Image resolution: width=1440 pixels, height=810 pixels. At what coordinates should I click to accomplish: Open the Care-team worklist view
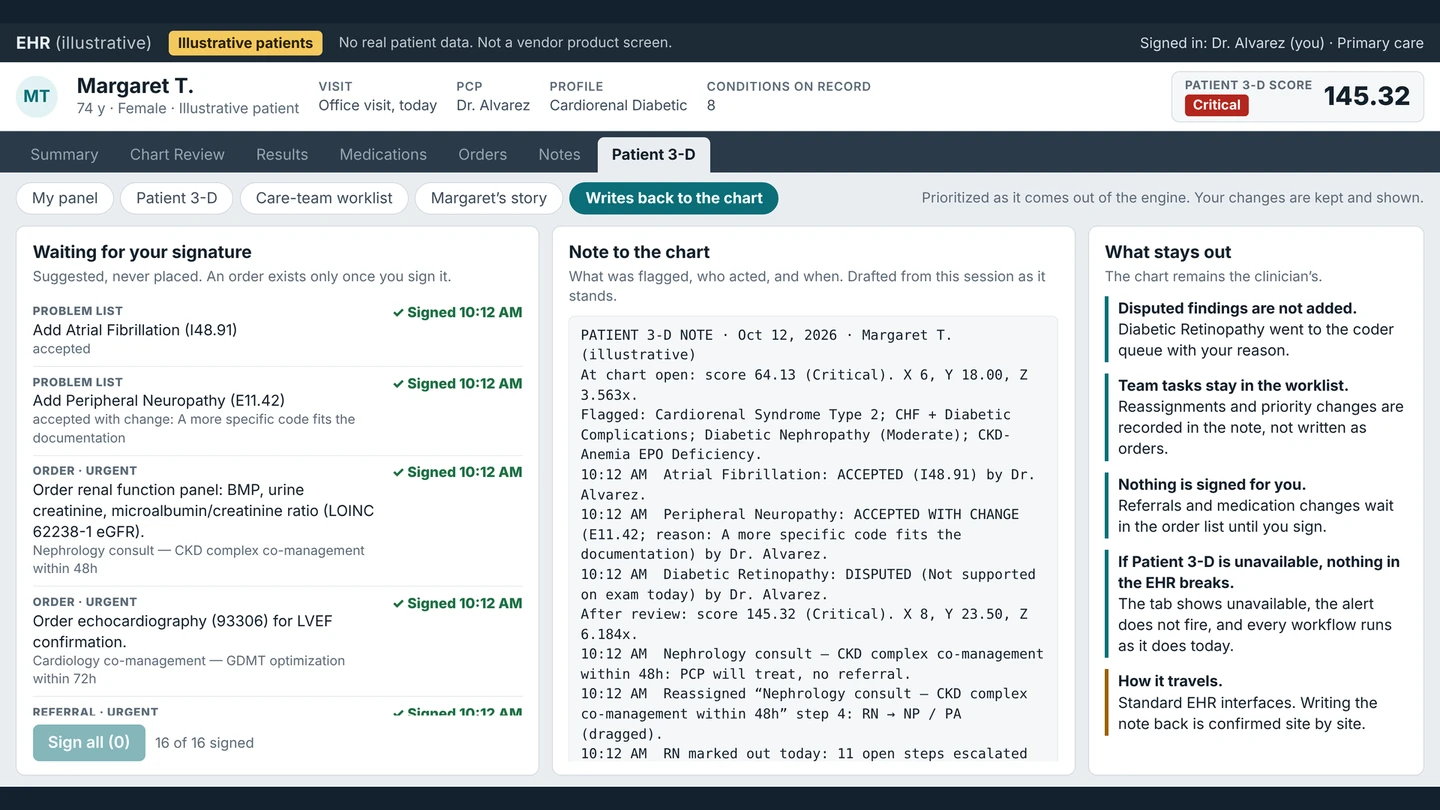point(324,198)
